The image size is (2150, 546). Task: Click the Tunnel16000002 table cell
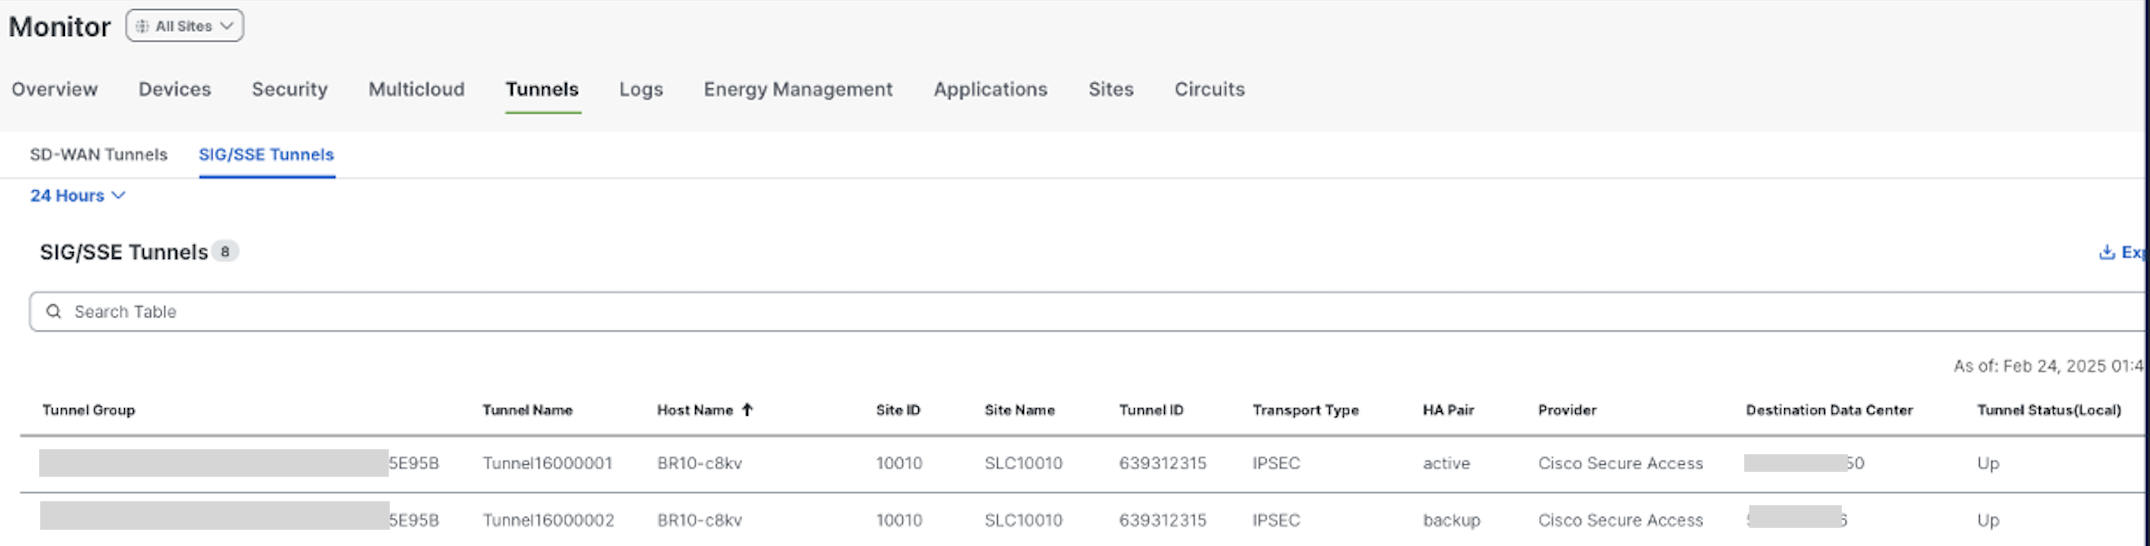[x=548, y=520]
